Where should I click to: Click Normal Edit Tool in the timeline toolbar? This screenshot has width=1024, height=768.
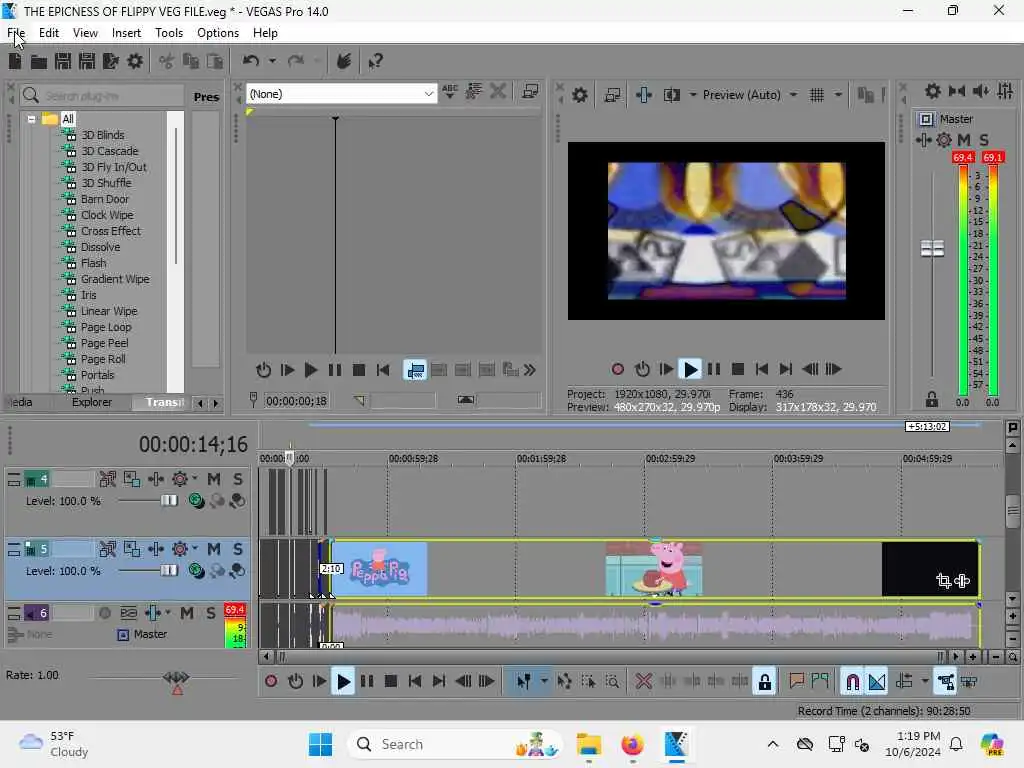pos(524,682)
